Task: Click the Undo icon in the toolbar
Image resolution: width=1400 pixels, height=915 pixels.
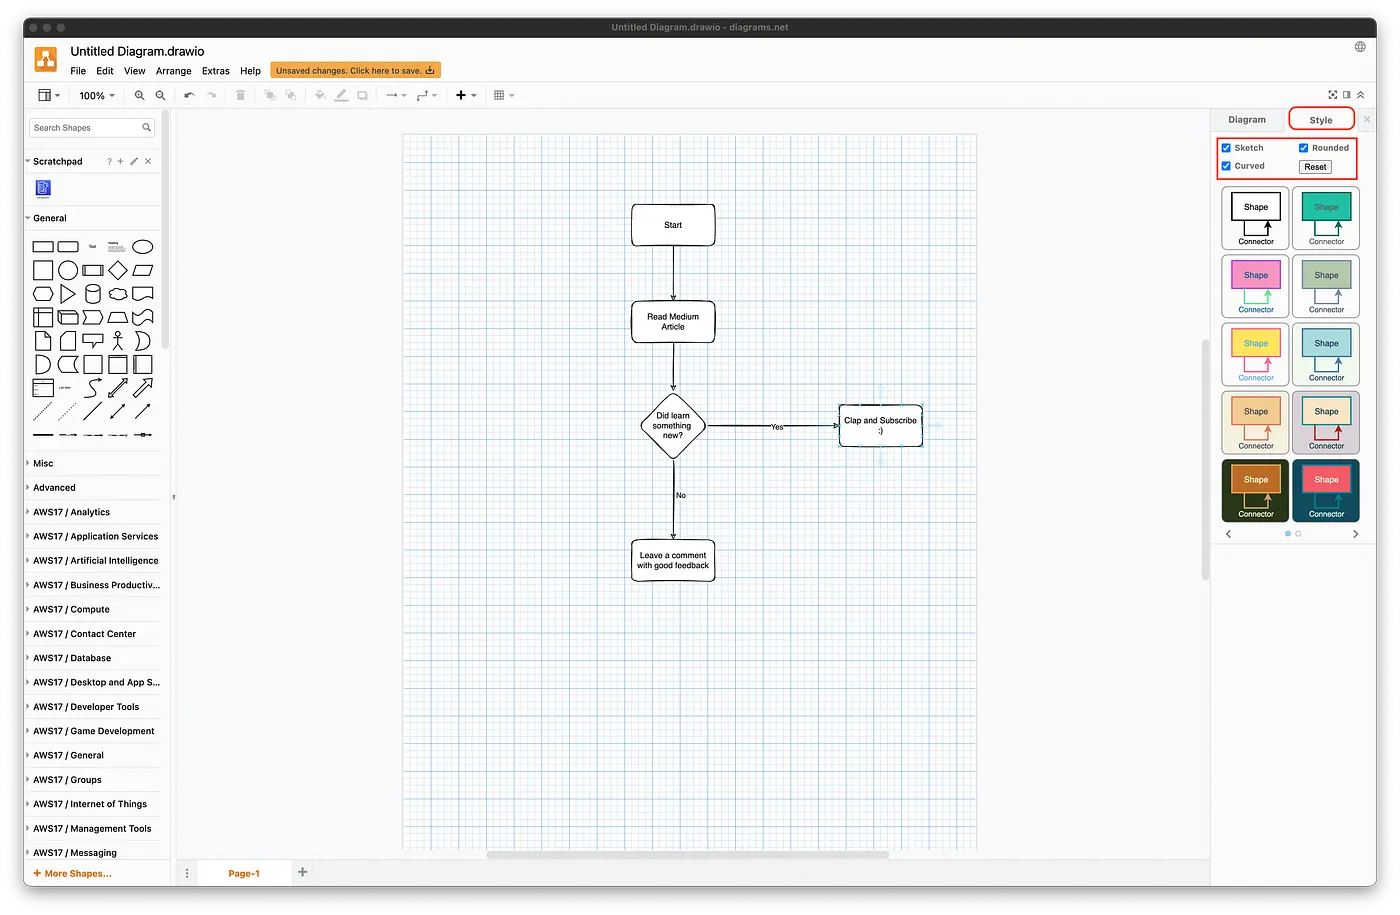Action: [189, 95]
